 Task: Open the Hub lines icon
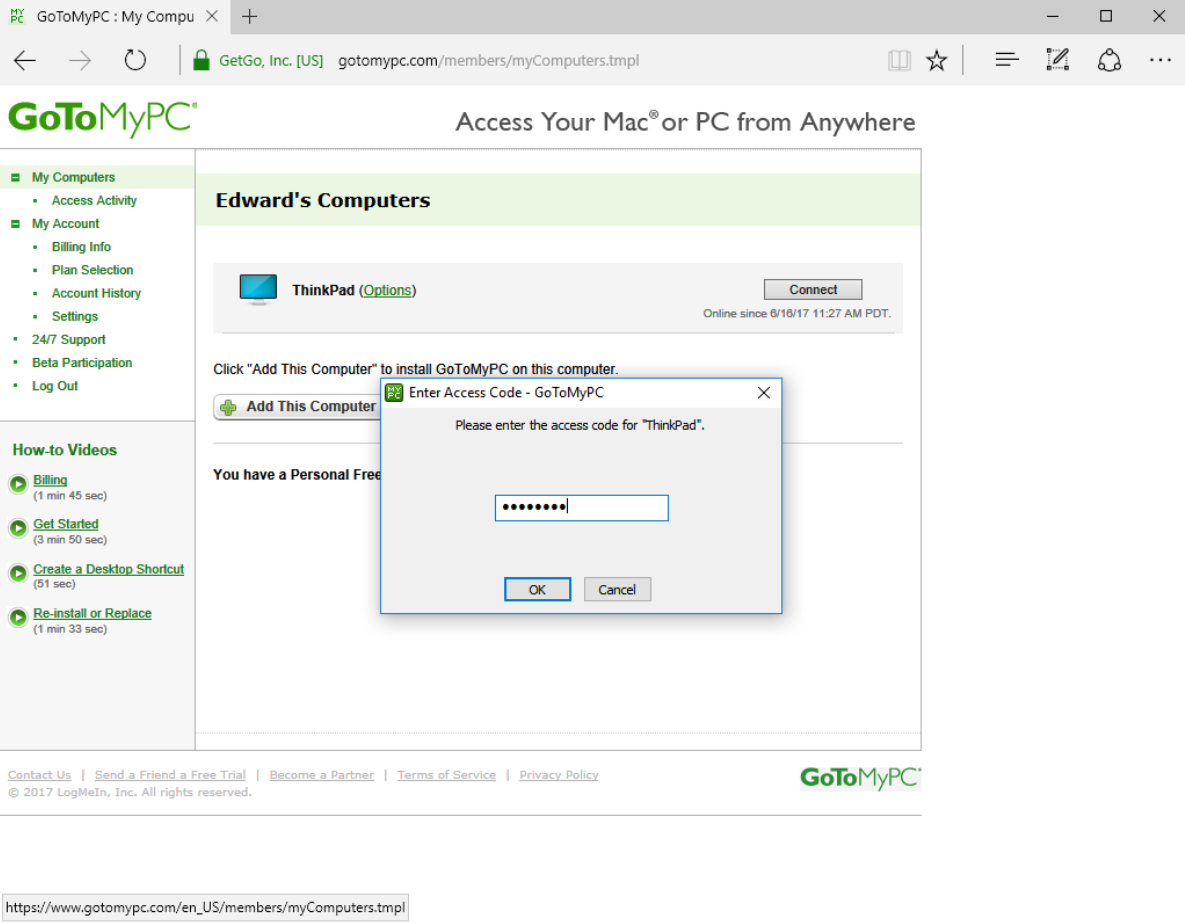1007,60
